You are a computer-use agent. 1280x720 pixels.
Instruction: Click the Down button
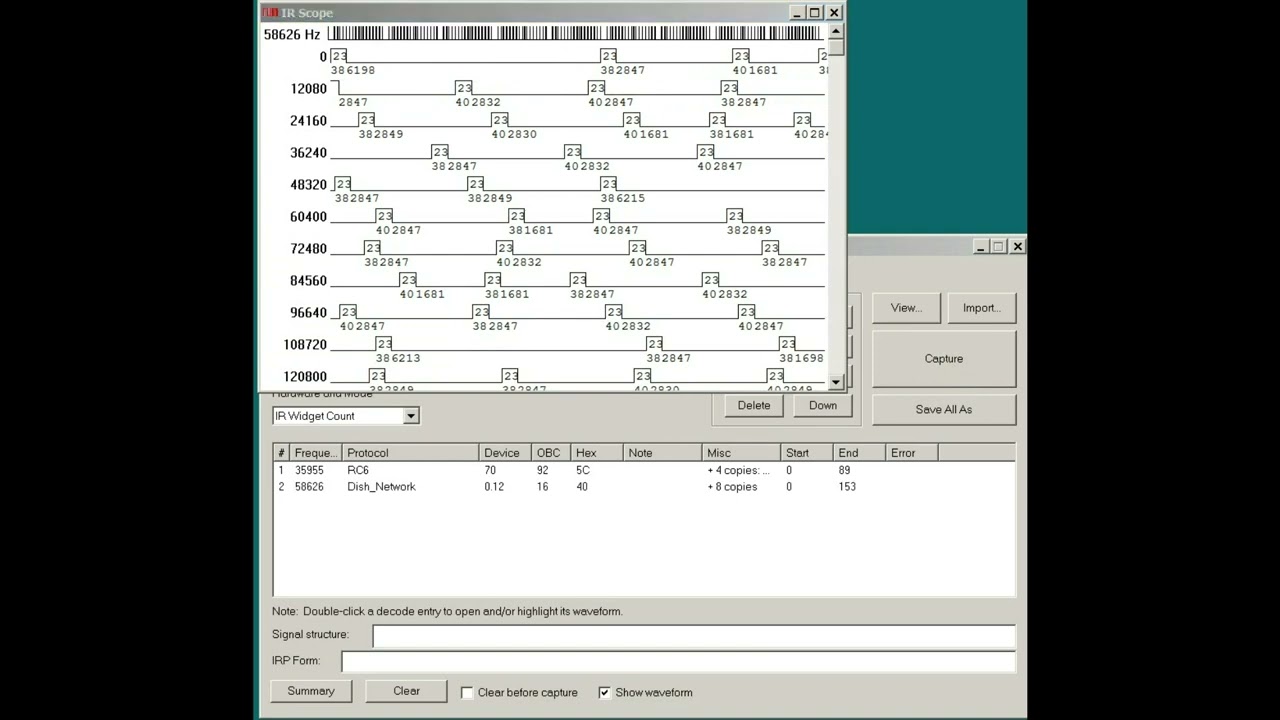point(823,405)
